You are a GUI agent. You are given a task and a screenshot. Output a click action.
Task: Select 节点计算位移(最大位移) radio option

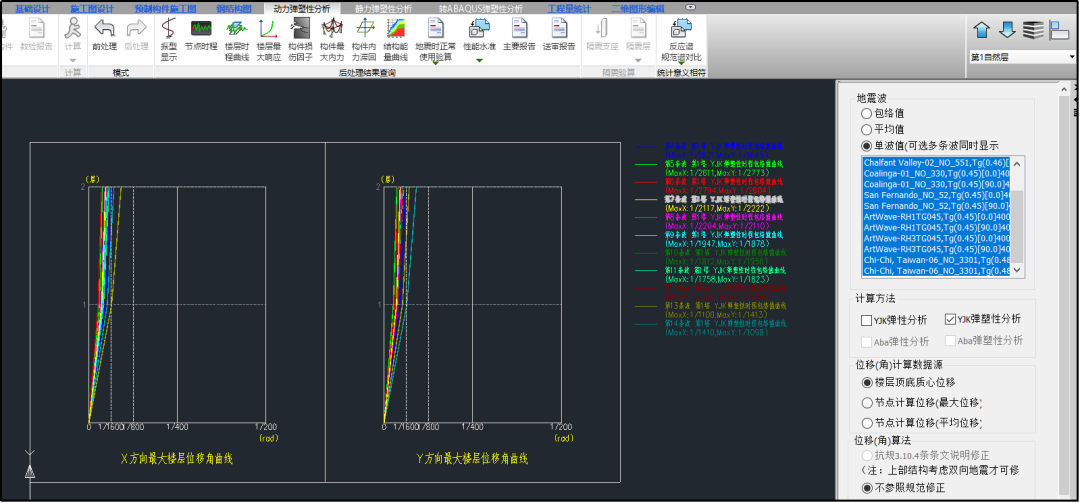coord(866,403)
